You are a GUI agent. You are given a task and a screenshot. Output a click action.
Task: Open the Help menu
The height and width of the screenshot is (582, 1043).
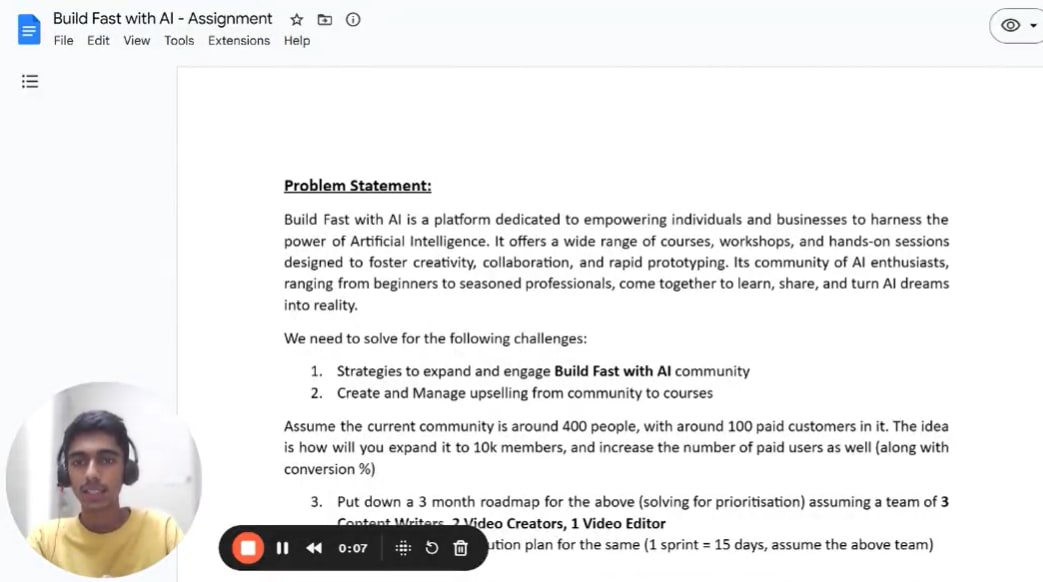(297, 41)
